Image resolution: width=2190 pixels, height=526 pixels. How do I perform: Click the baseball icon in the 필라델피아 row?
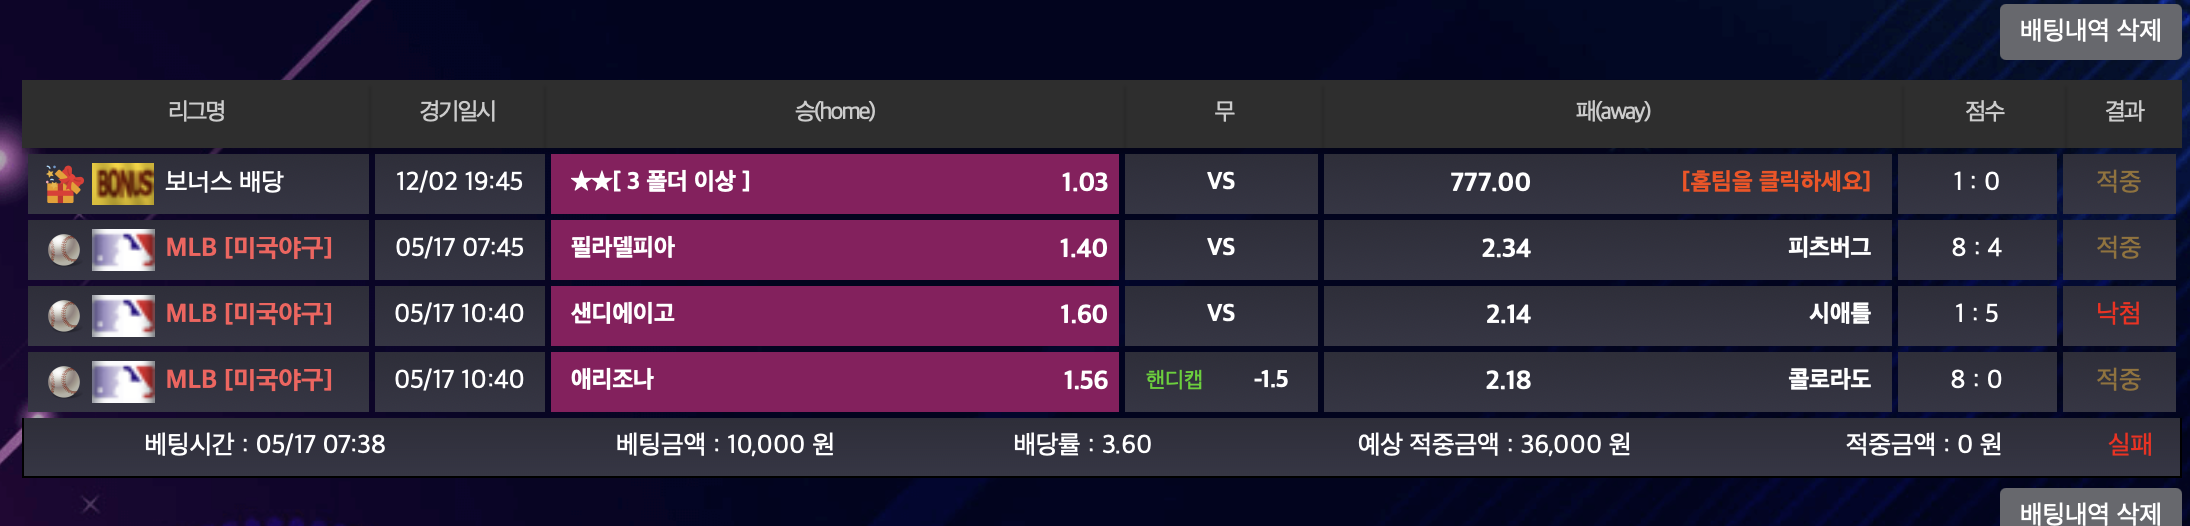coord(64,249)
